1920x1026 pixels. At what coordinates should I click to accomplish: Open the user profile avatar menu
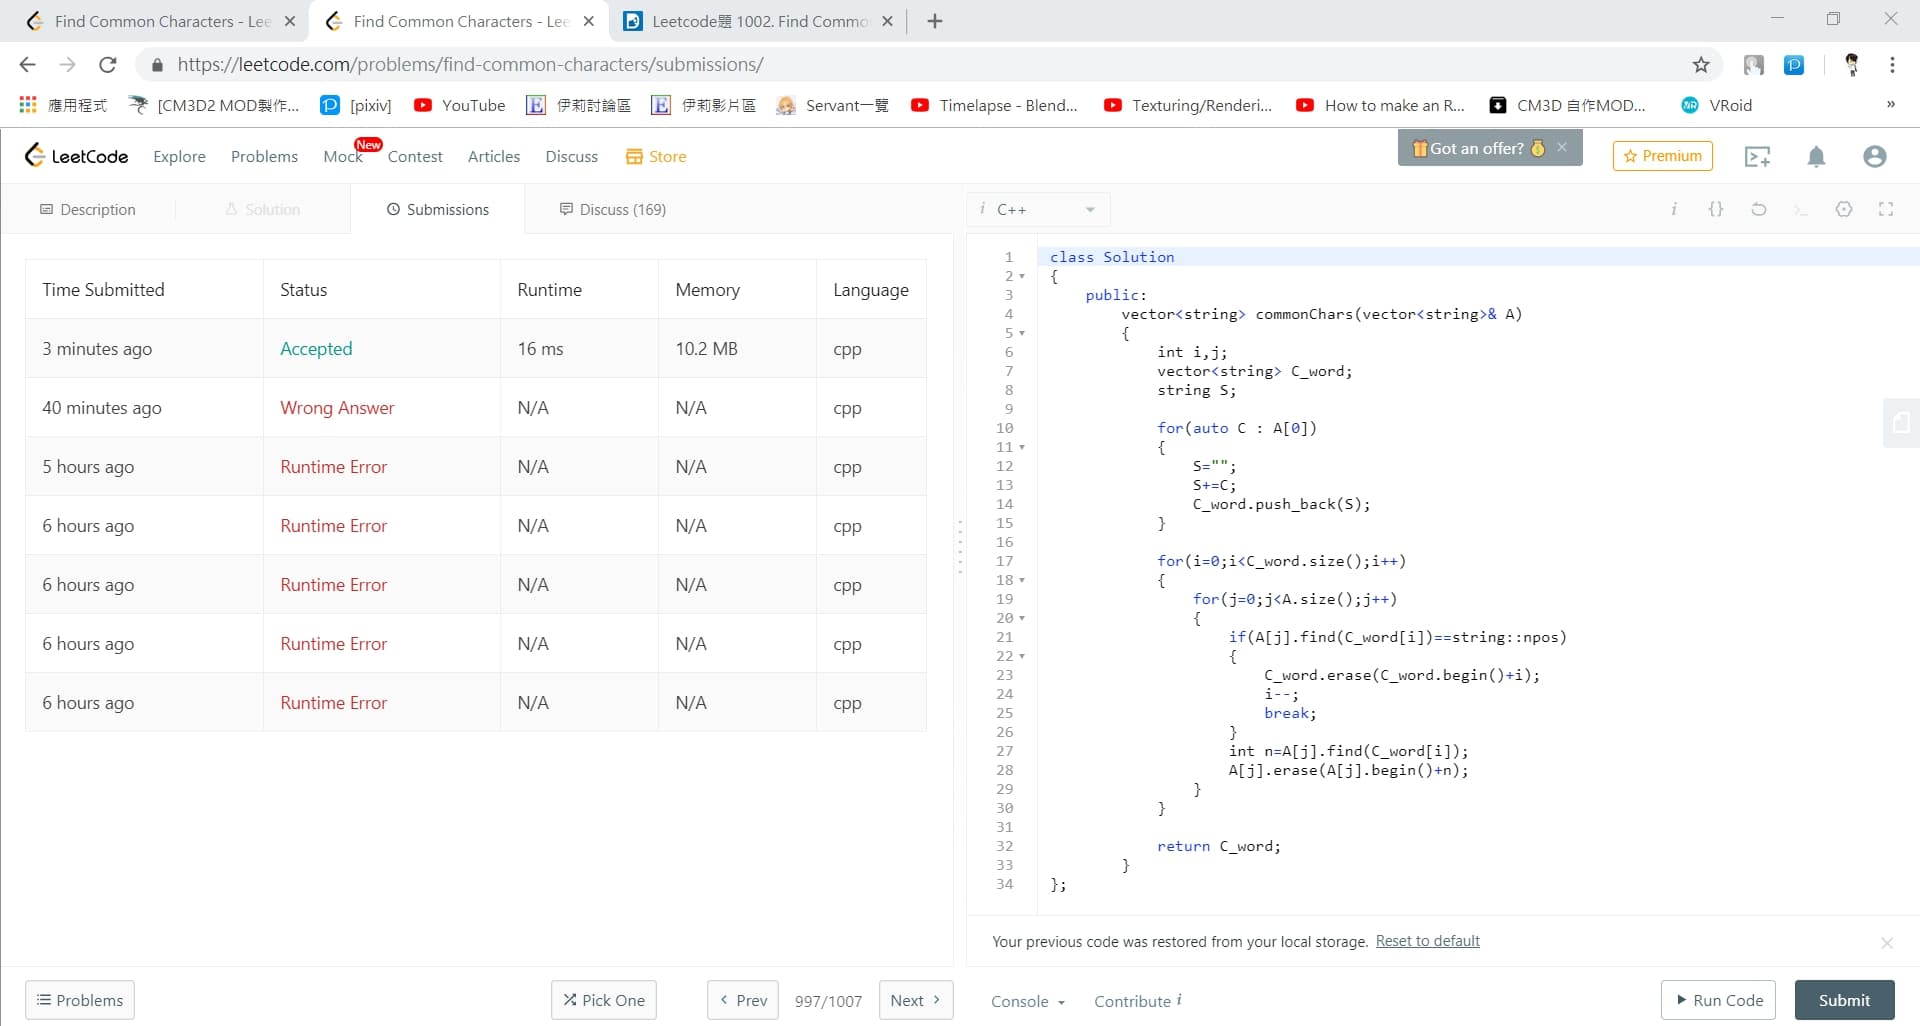click(1874, 157)
